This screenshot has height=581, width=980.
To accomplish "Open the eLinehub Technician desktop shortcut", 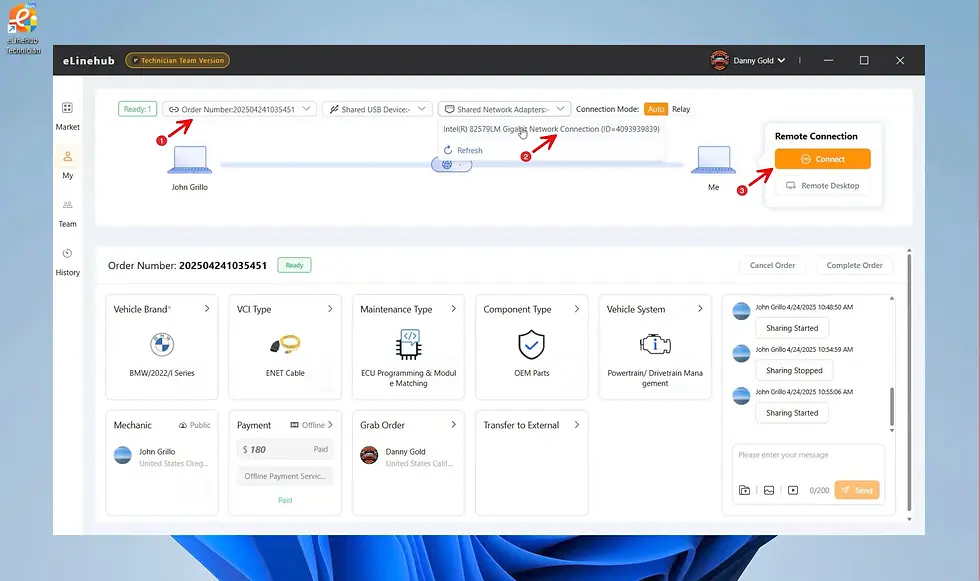I will (x=22, y=28).
